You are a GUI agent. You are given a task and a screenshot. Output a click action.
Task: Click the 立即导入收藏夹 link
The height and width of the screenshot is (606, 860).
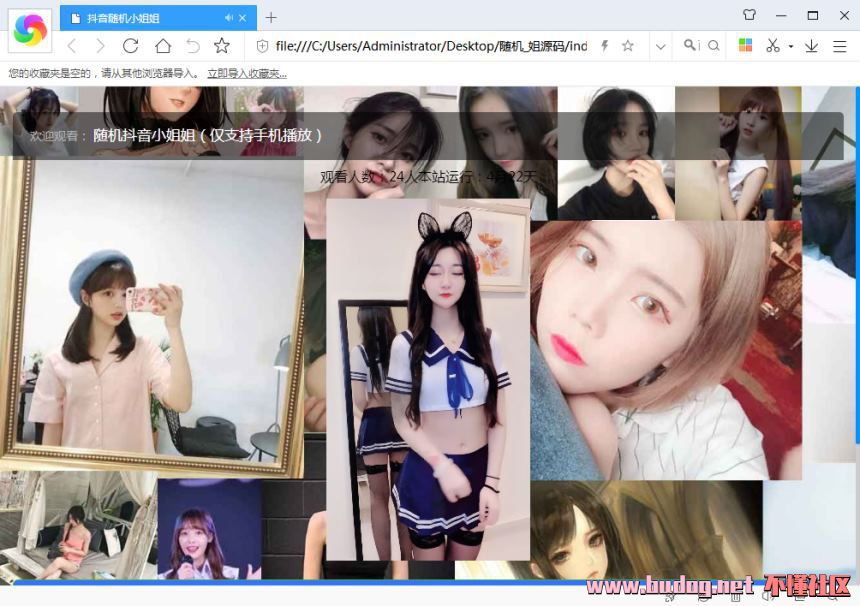[246, 73]
